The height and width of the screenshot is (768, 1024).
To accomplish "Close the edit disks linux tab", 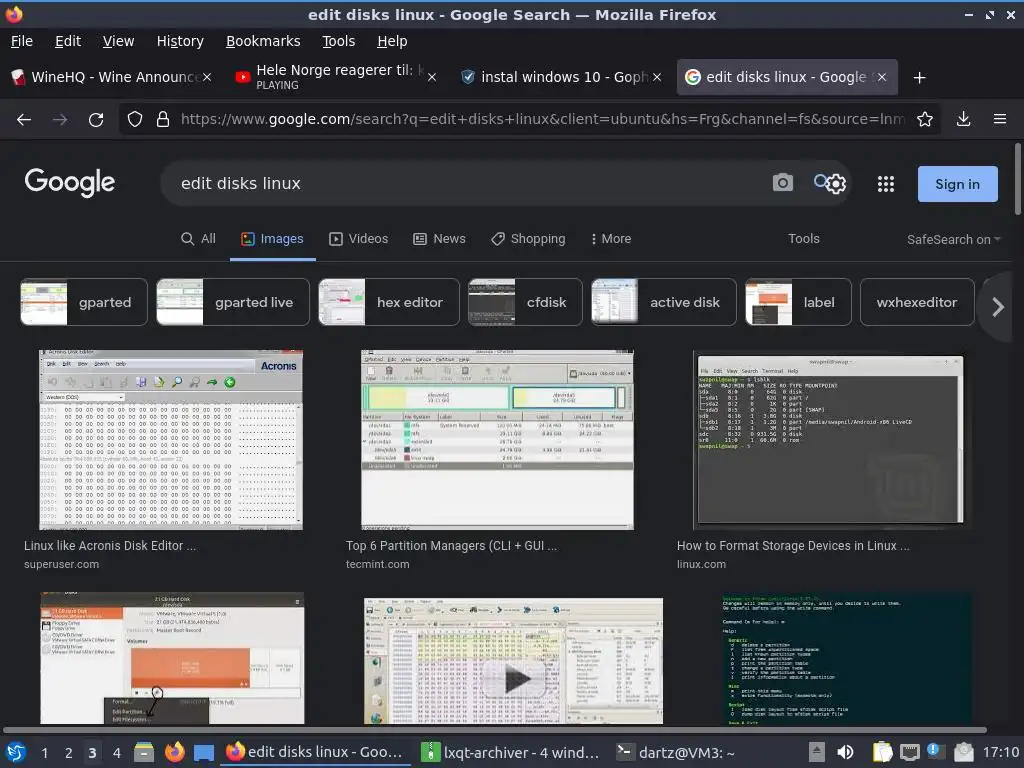I will 882,77.
